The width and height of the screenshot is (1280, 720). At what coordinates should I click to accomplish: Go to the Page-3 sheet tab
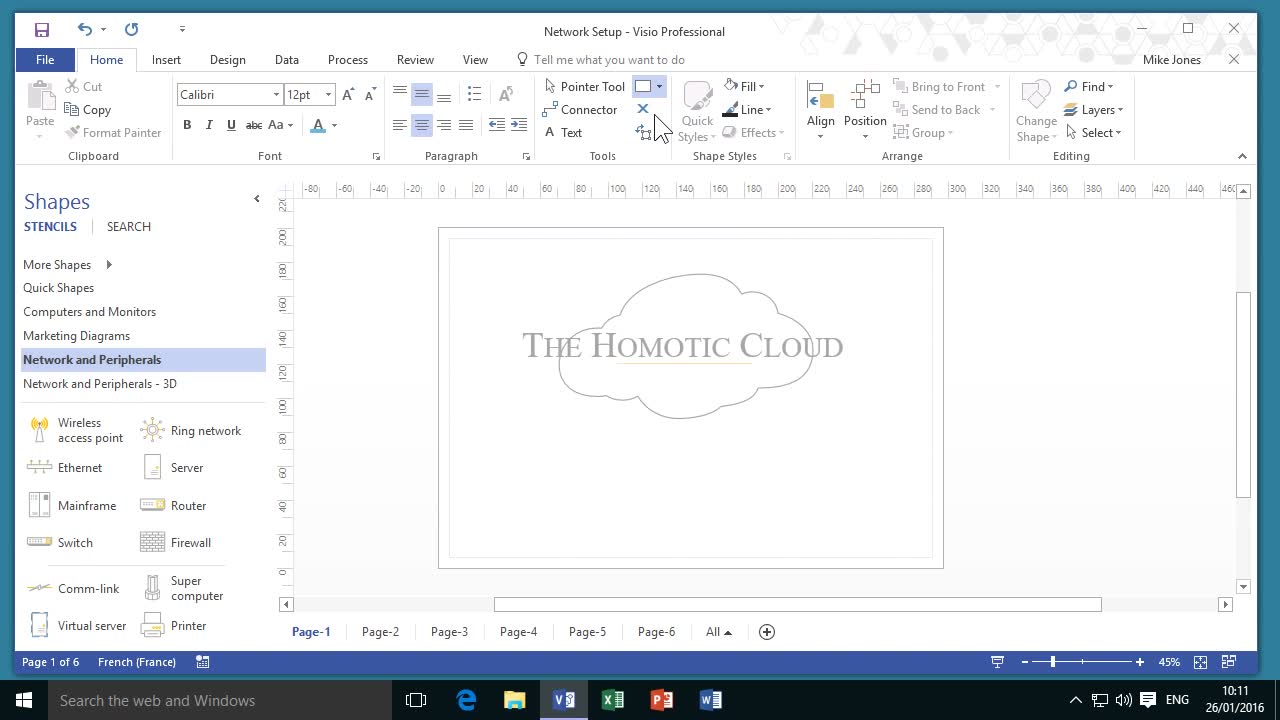click(449, 632)
